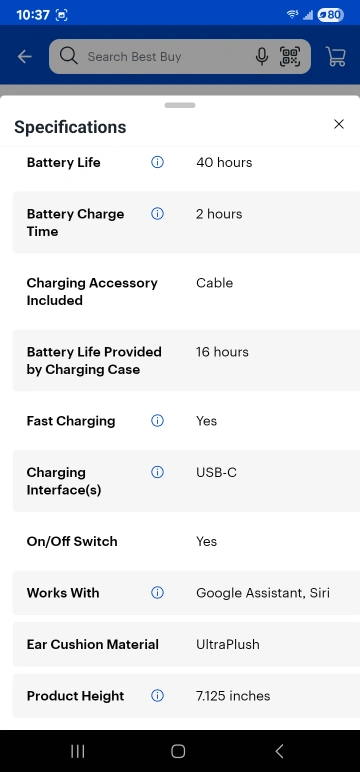This screenshot has height=772, width=360.
Task: Close the Specifications sheet
Action: pos(339,124)
